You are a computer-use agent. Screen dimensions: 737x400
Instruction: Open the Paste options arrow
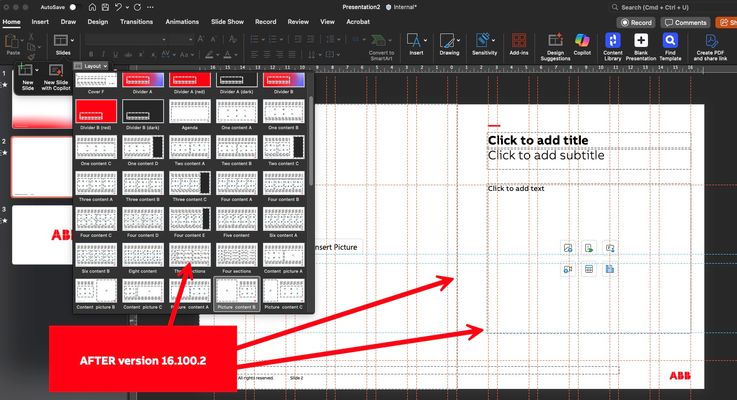tap(22, 40)
